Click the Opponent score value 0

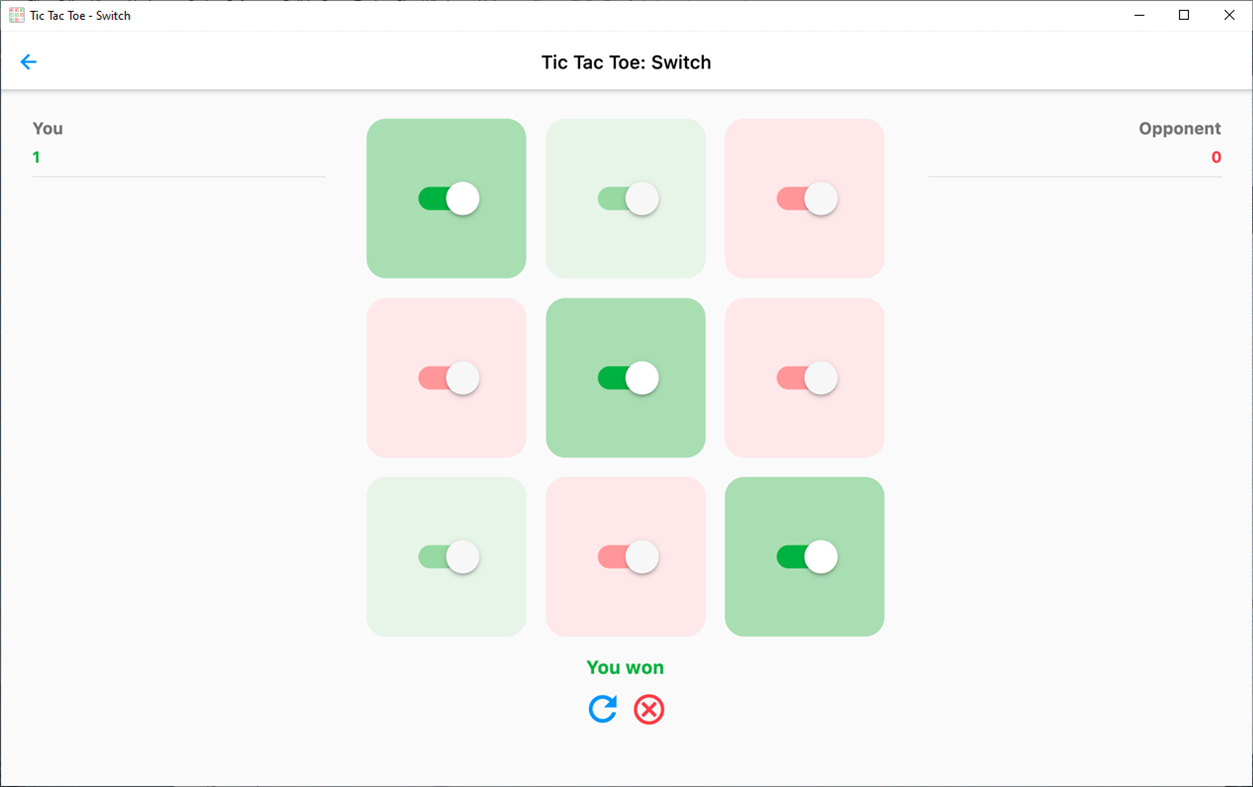tap(1215, 157)
